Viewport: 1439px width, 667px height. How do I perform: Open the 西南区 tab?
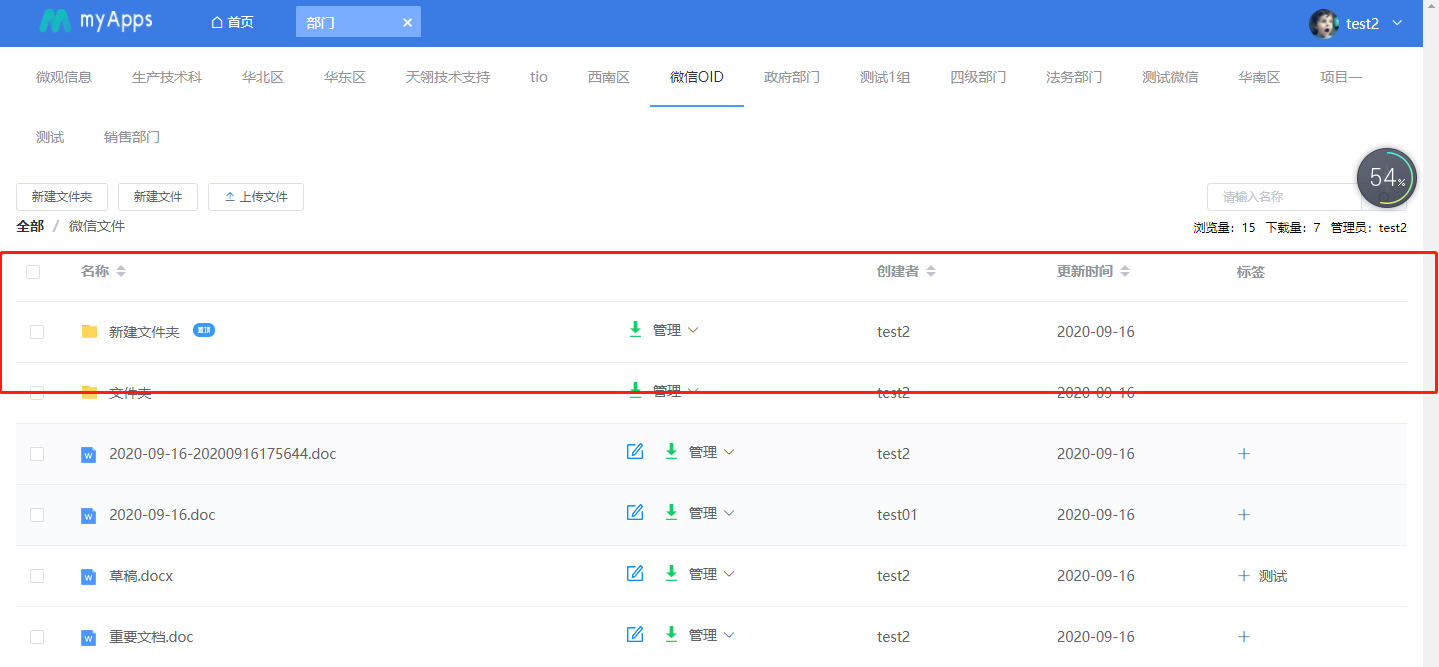(x=609, y=77)
